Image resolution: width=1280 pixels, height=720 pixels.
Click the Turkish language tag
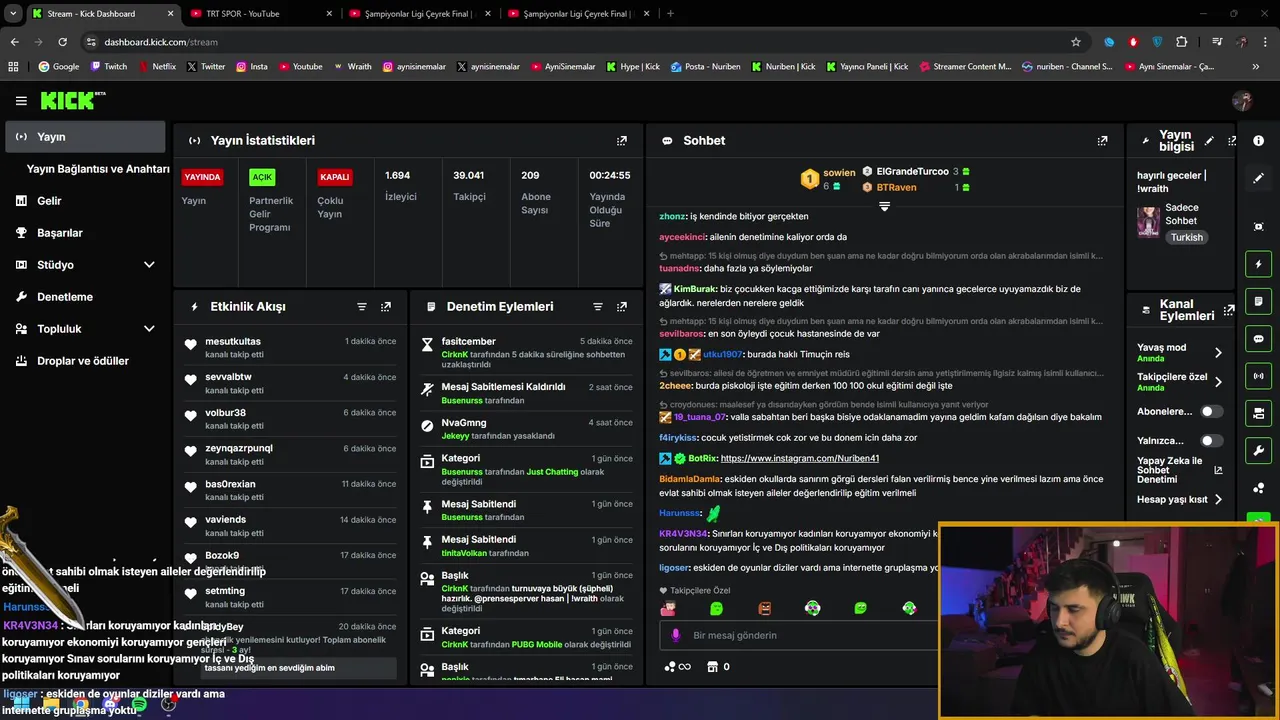click(x=1187, y=238)
